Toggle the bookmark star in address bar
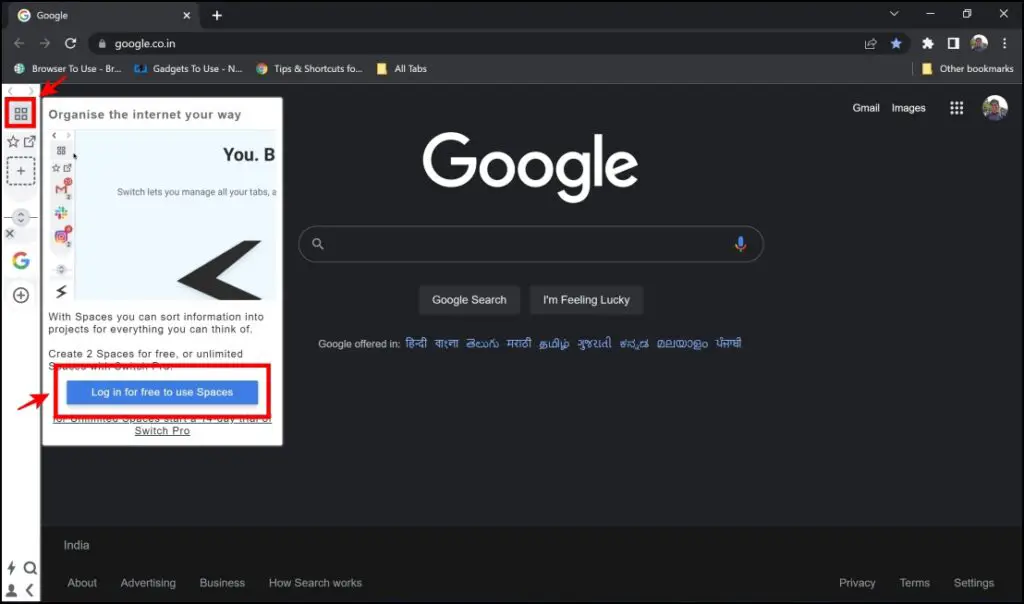The width and height of the screenshot is (1024, 604). pos(897,43)
